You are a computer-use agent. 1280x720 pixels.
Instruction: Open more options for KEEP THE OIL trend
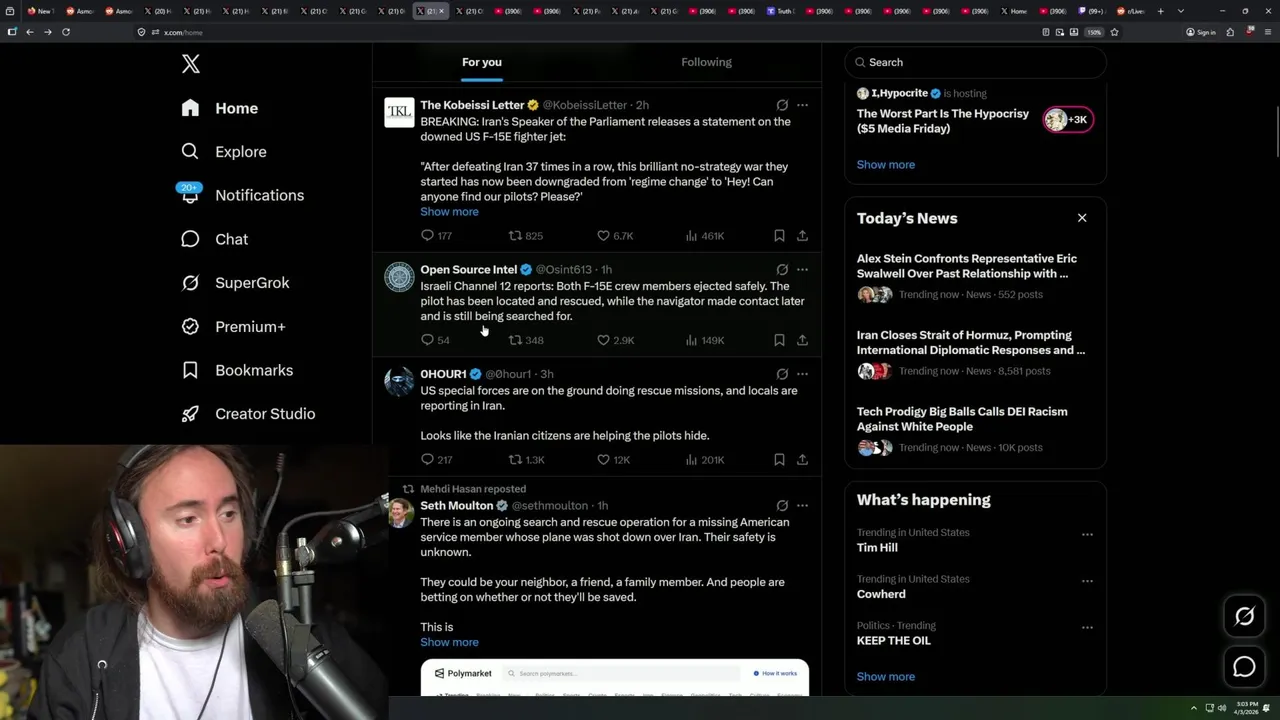tap(1087, 627)
